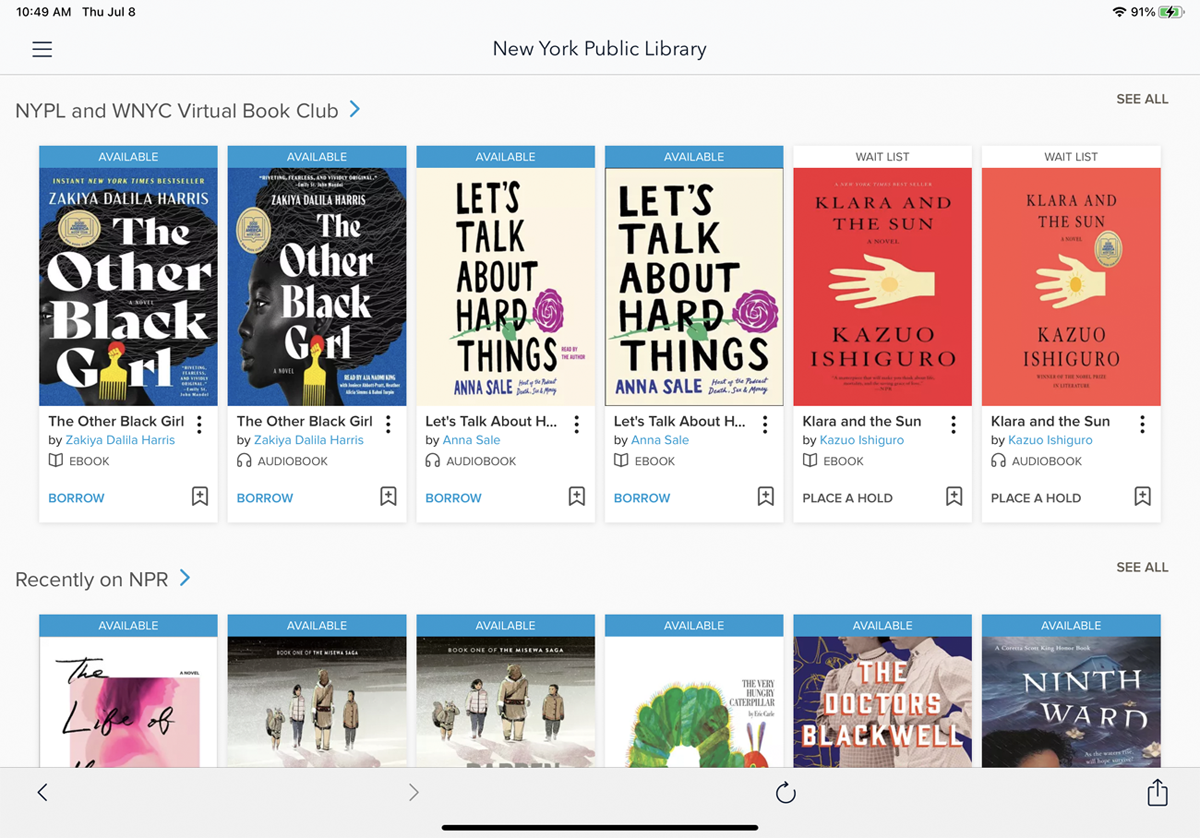Open the hamburger navigation menu
This screenshot has height=838, width=1200.
[x=42, y=49]
